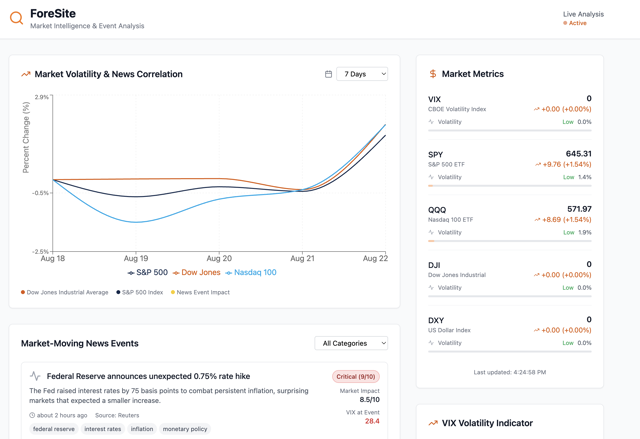640x439 pixels.
Task: Click the SPY change trend arrow icon
Action: pos(538,165)
